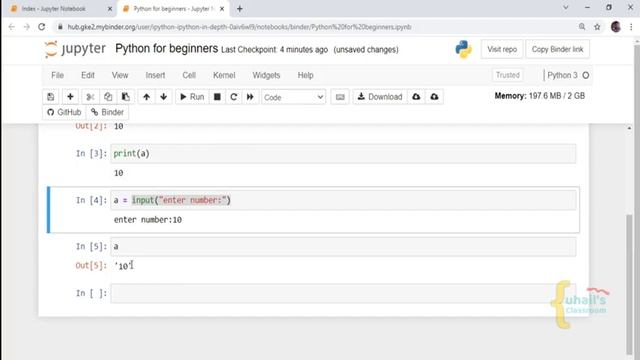Save the notebook with the floppy icon
640x360 pixels.
pos(51,97)
